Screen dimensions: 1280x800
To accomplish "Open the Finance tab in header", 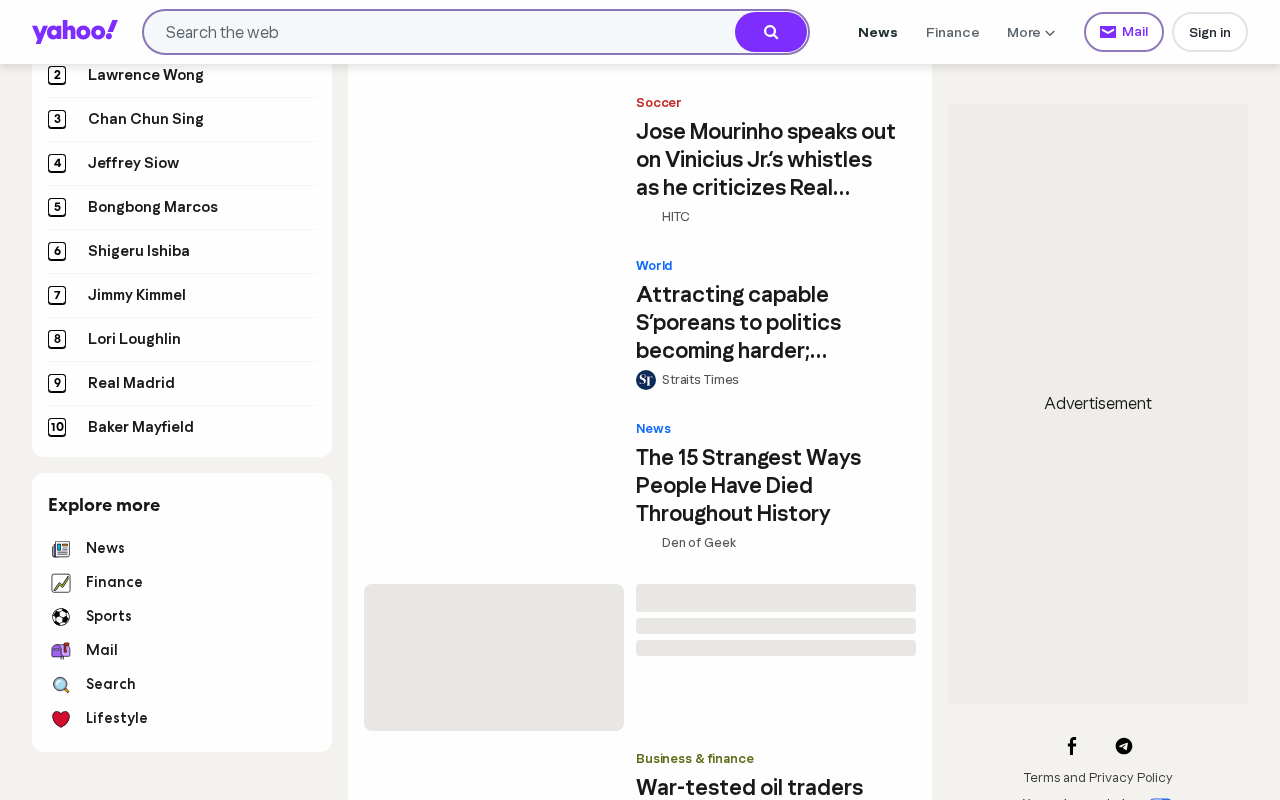I will (953, 32).
